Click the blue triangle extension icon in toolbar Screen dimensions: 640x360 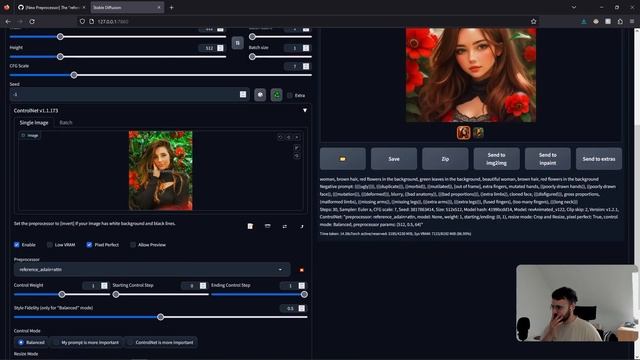click(584, 21)
